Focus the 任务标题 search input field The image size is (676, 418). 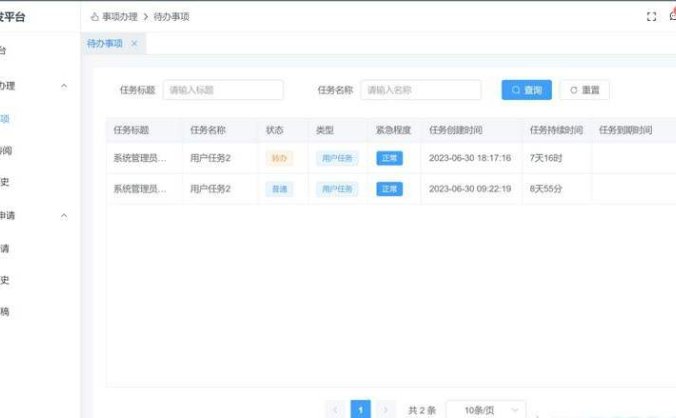tap(223, 90)
